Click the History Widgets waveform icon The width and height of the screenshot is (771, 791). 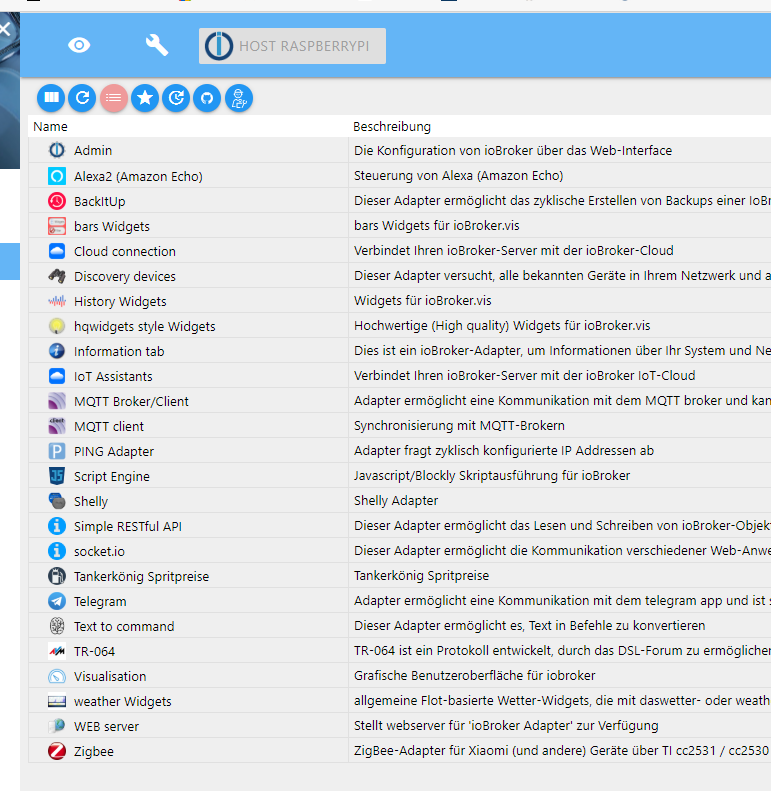(57, 301)
